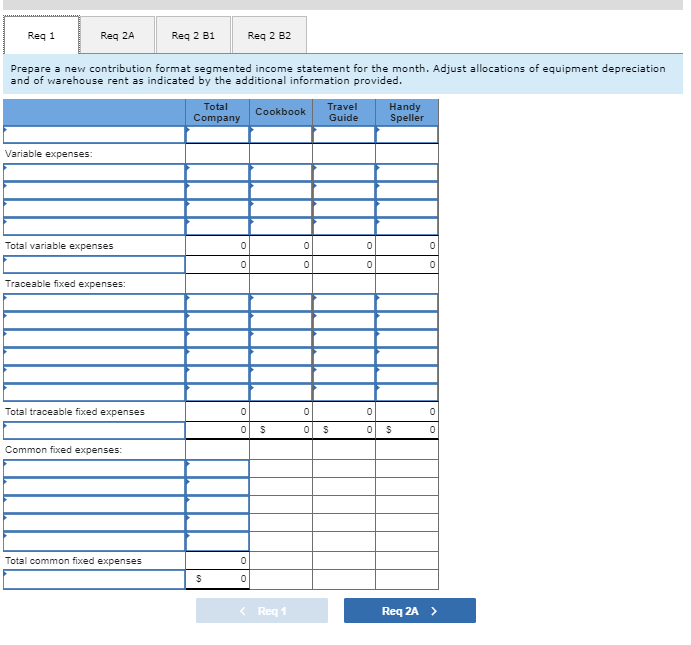The height and width of the screenshot is (645, 691).
Task: Click Handy Speller cell for first variable expense
Action: coord(407,172)
